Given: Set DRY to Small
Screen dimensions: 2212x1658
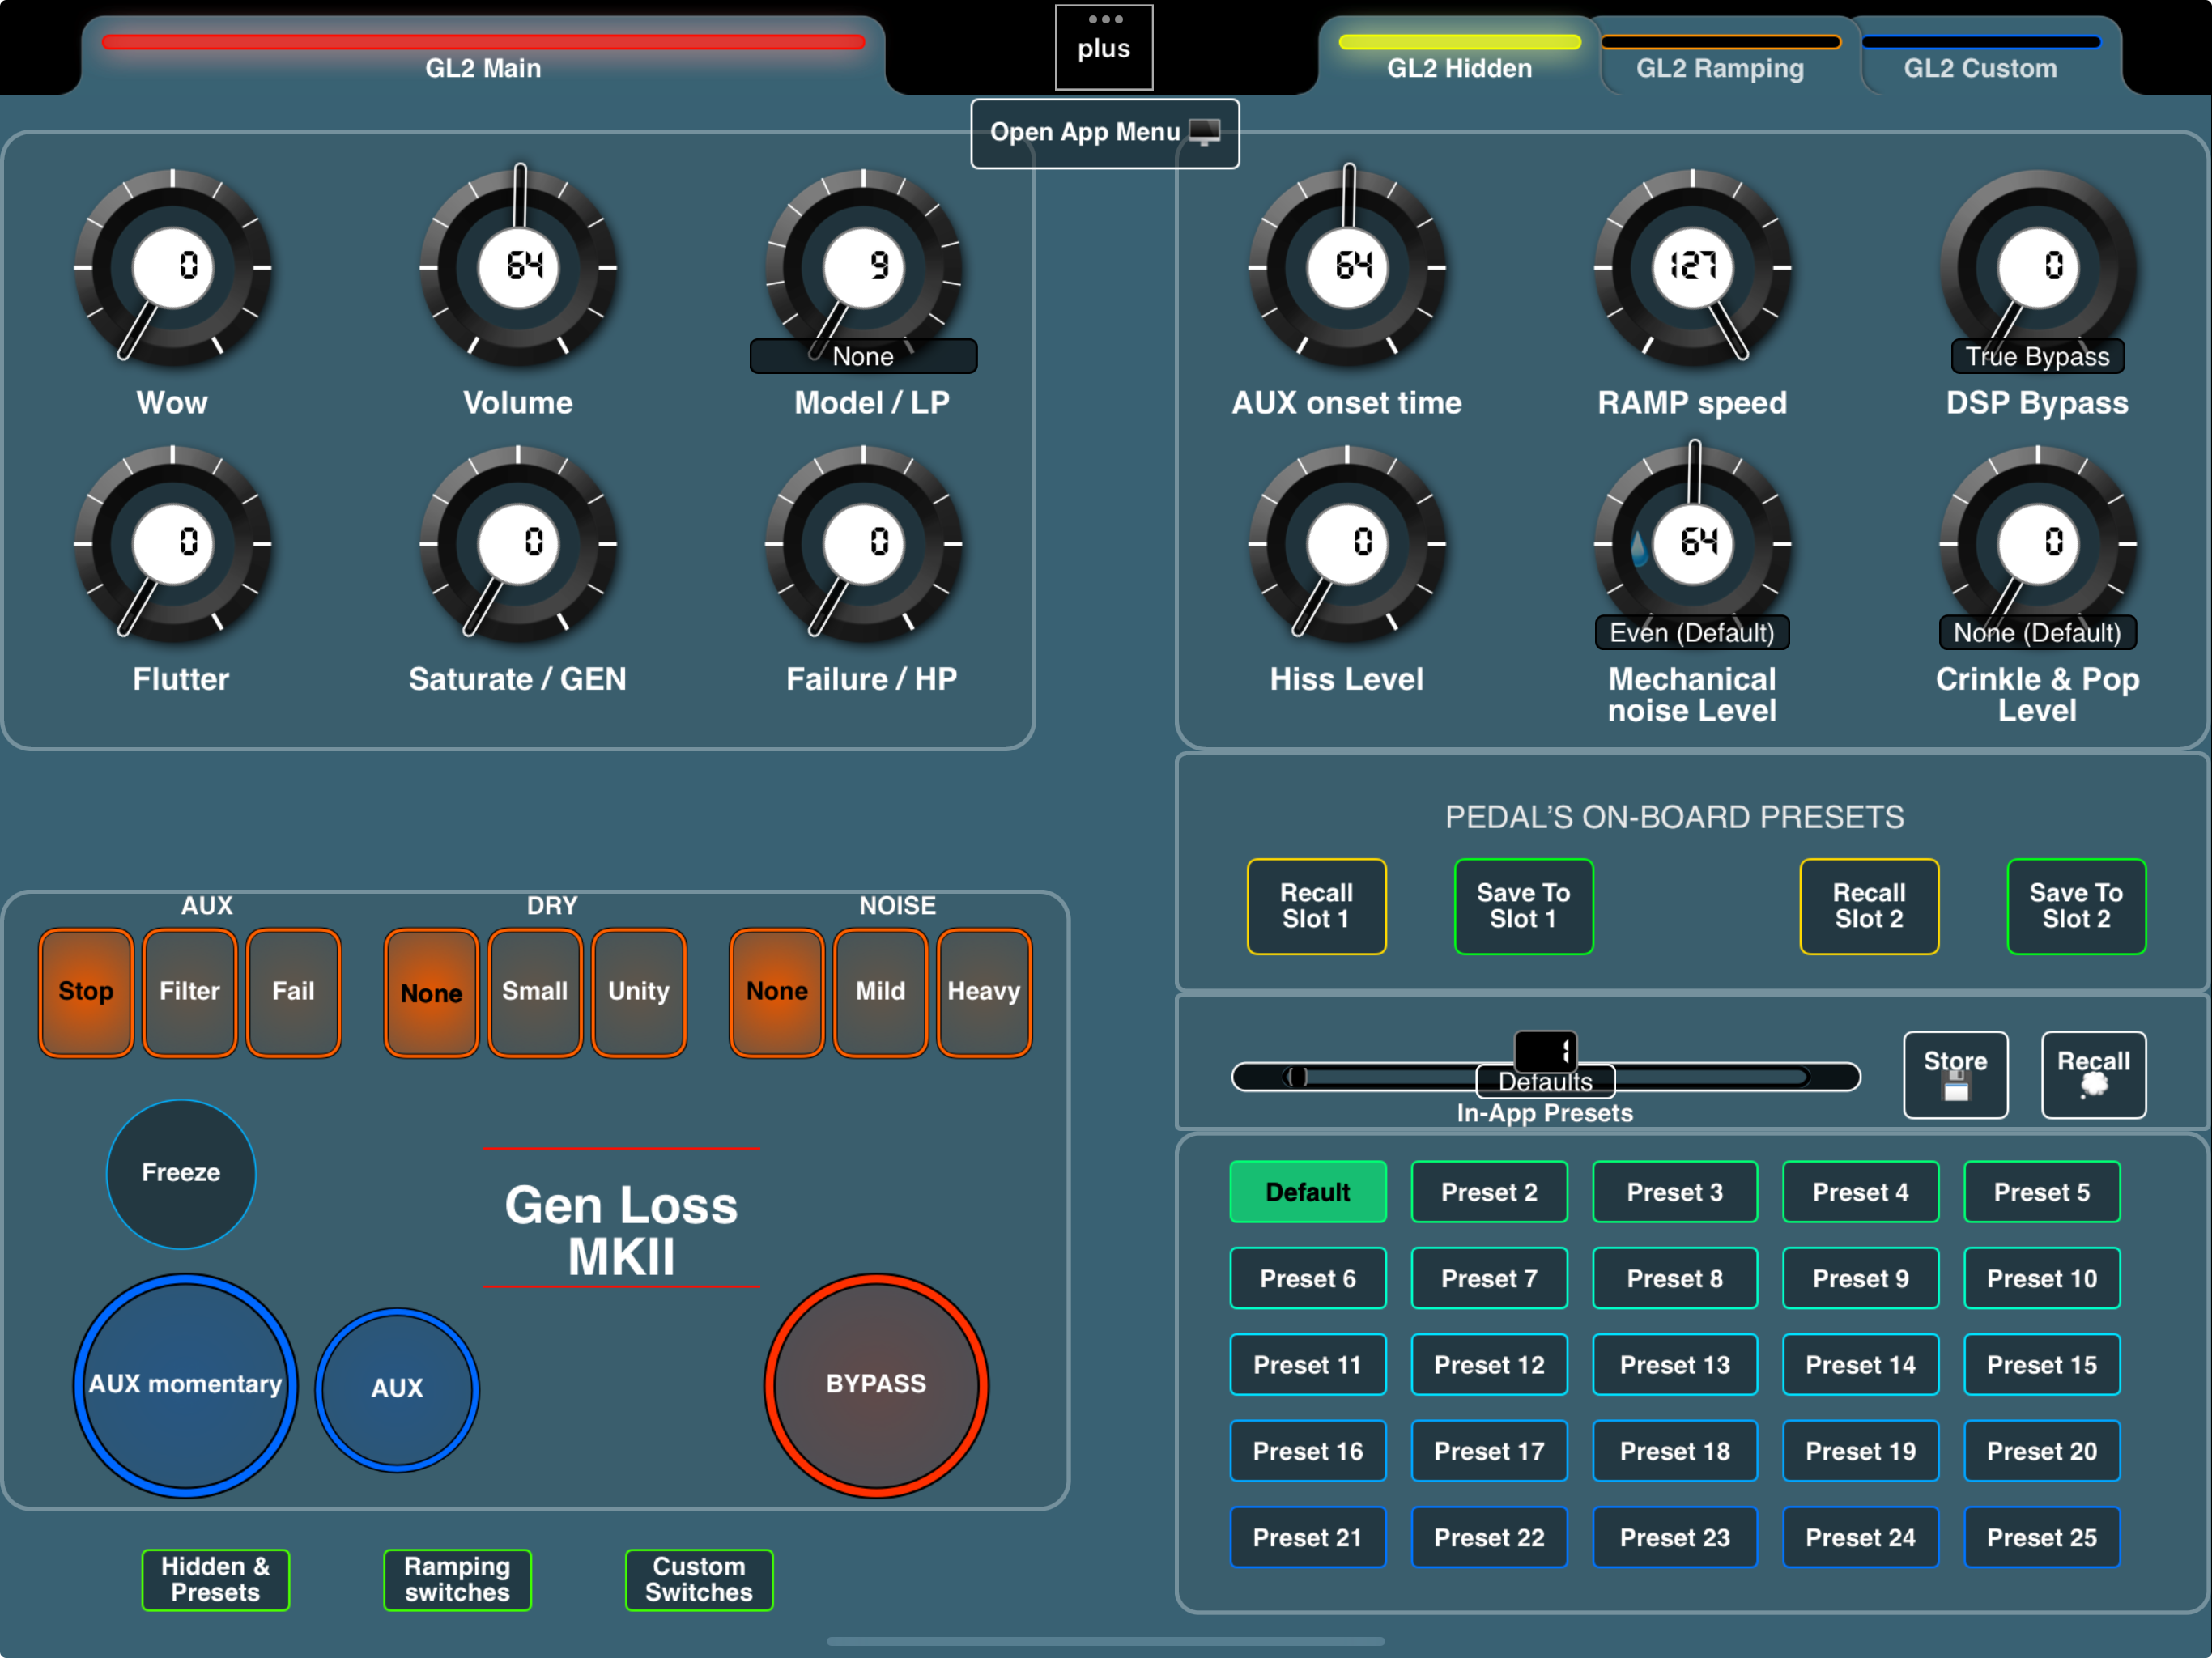Looking at the screenshot, I should pos(535,992).
